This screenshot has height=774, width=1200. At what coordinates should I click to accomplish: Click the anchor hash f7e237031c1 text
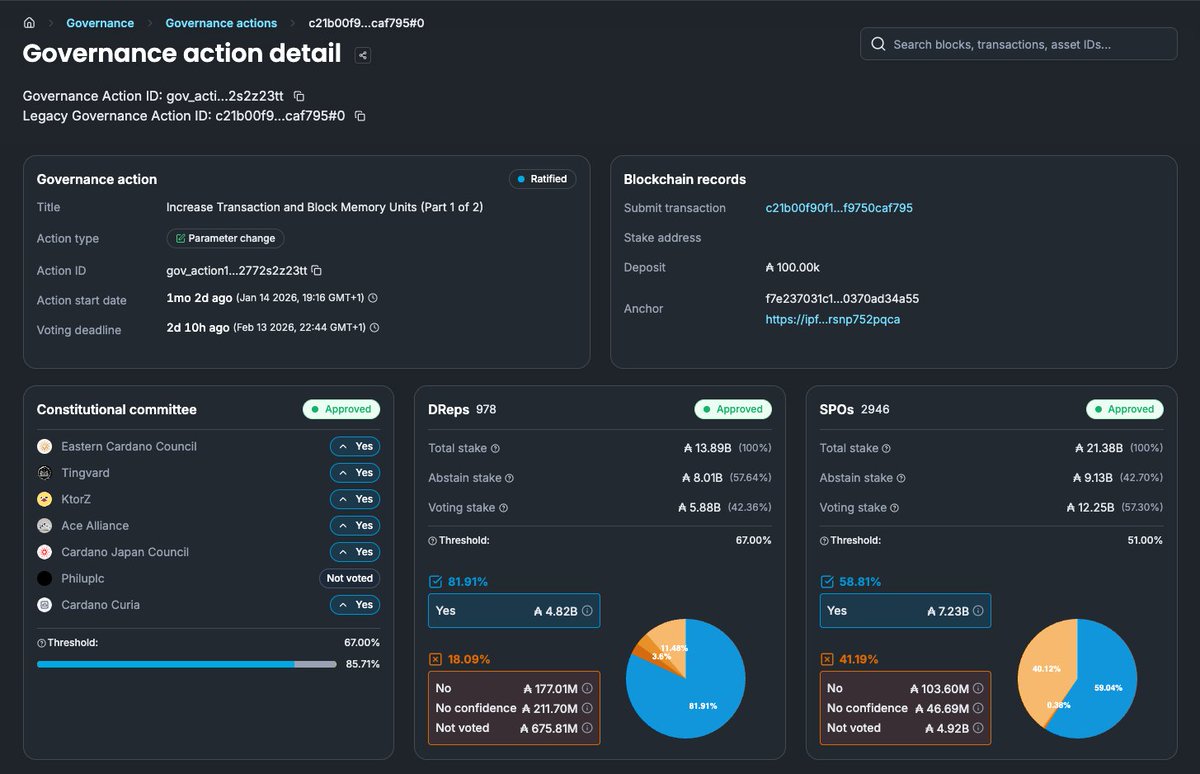point(842,298)
